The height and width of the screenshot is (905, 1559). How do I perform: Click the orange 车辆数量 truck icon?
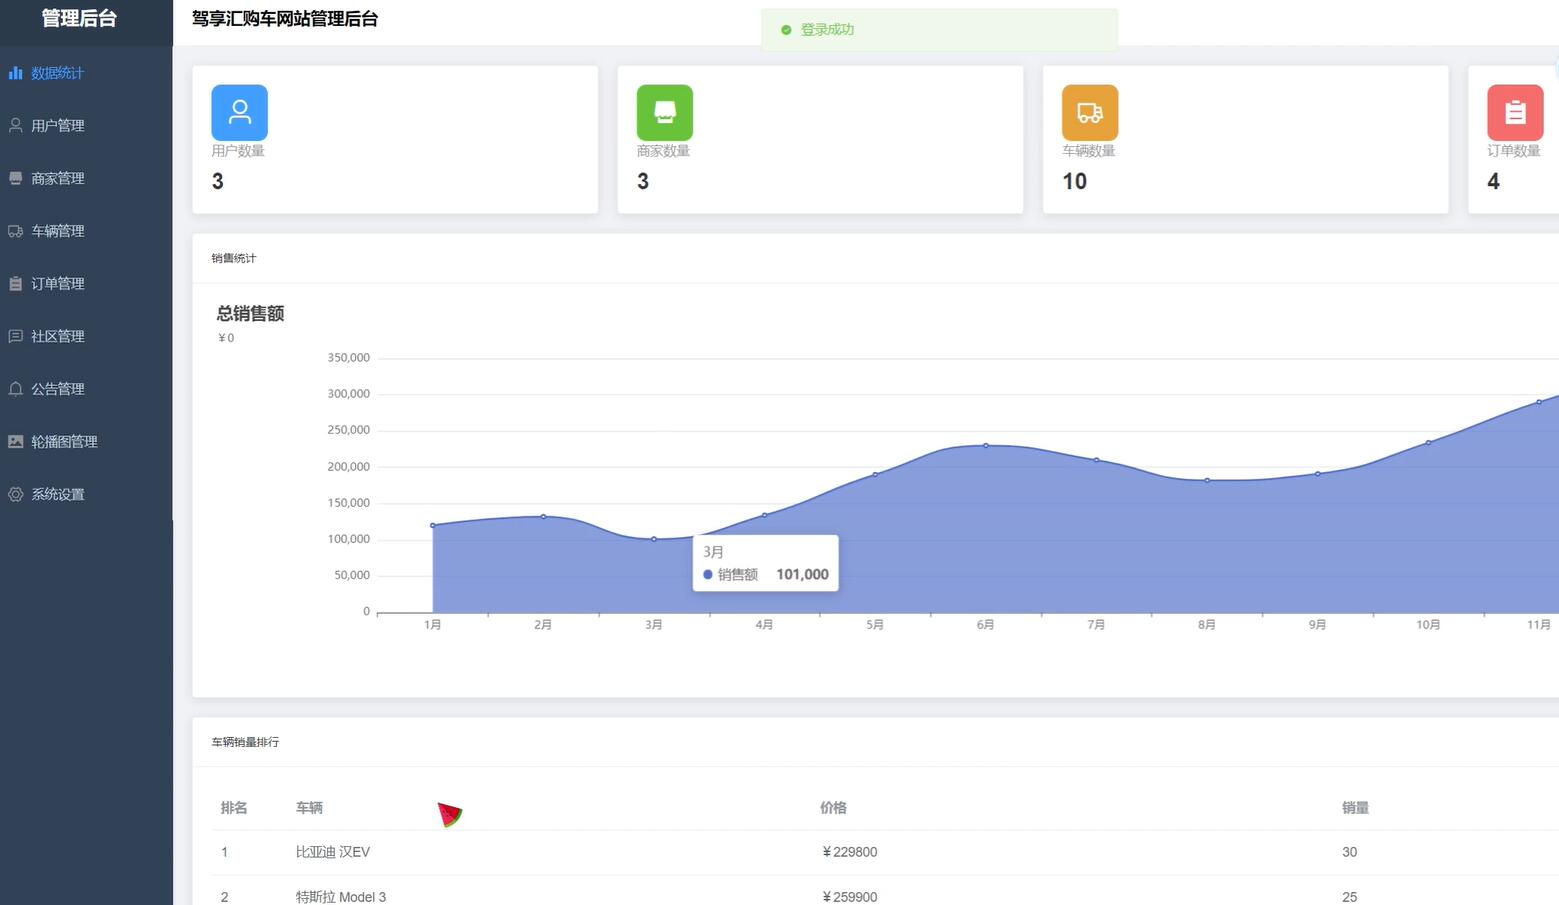1090,112
